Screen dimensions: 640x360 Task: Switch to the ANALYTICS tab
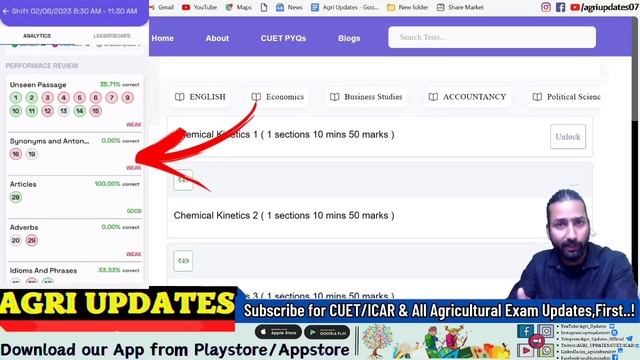tap(37, 36)
